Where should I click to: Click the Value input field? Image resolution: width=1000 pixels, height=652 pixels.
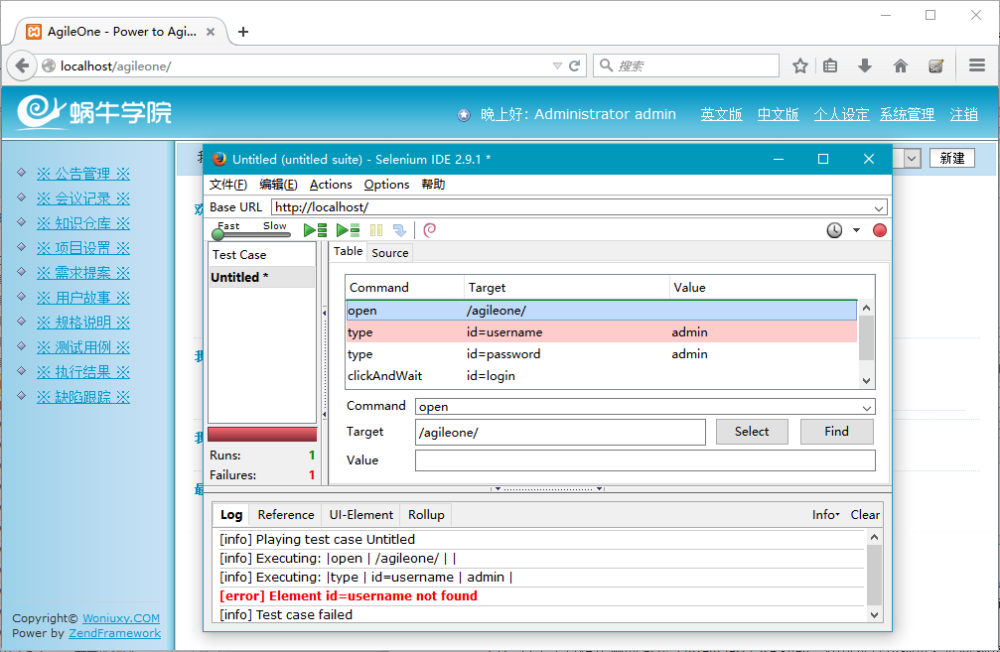pos(645,461)
